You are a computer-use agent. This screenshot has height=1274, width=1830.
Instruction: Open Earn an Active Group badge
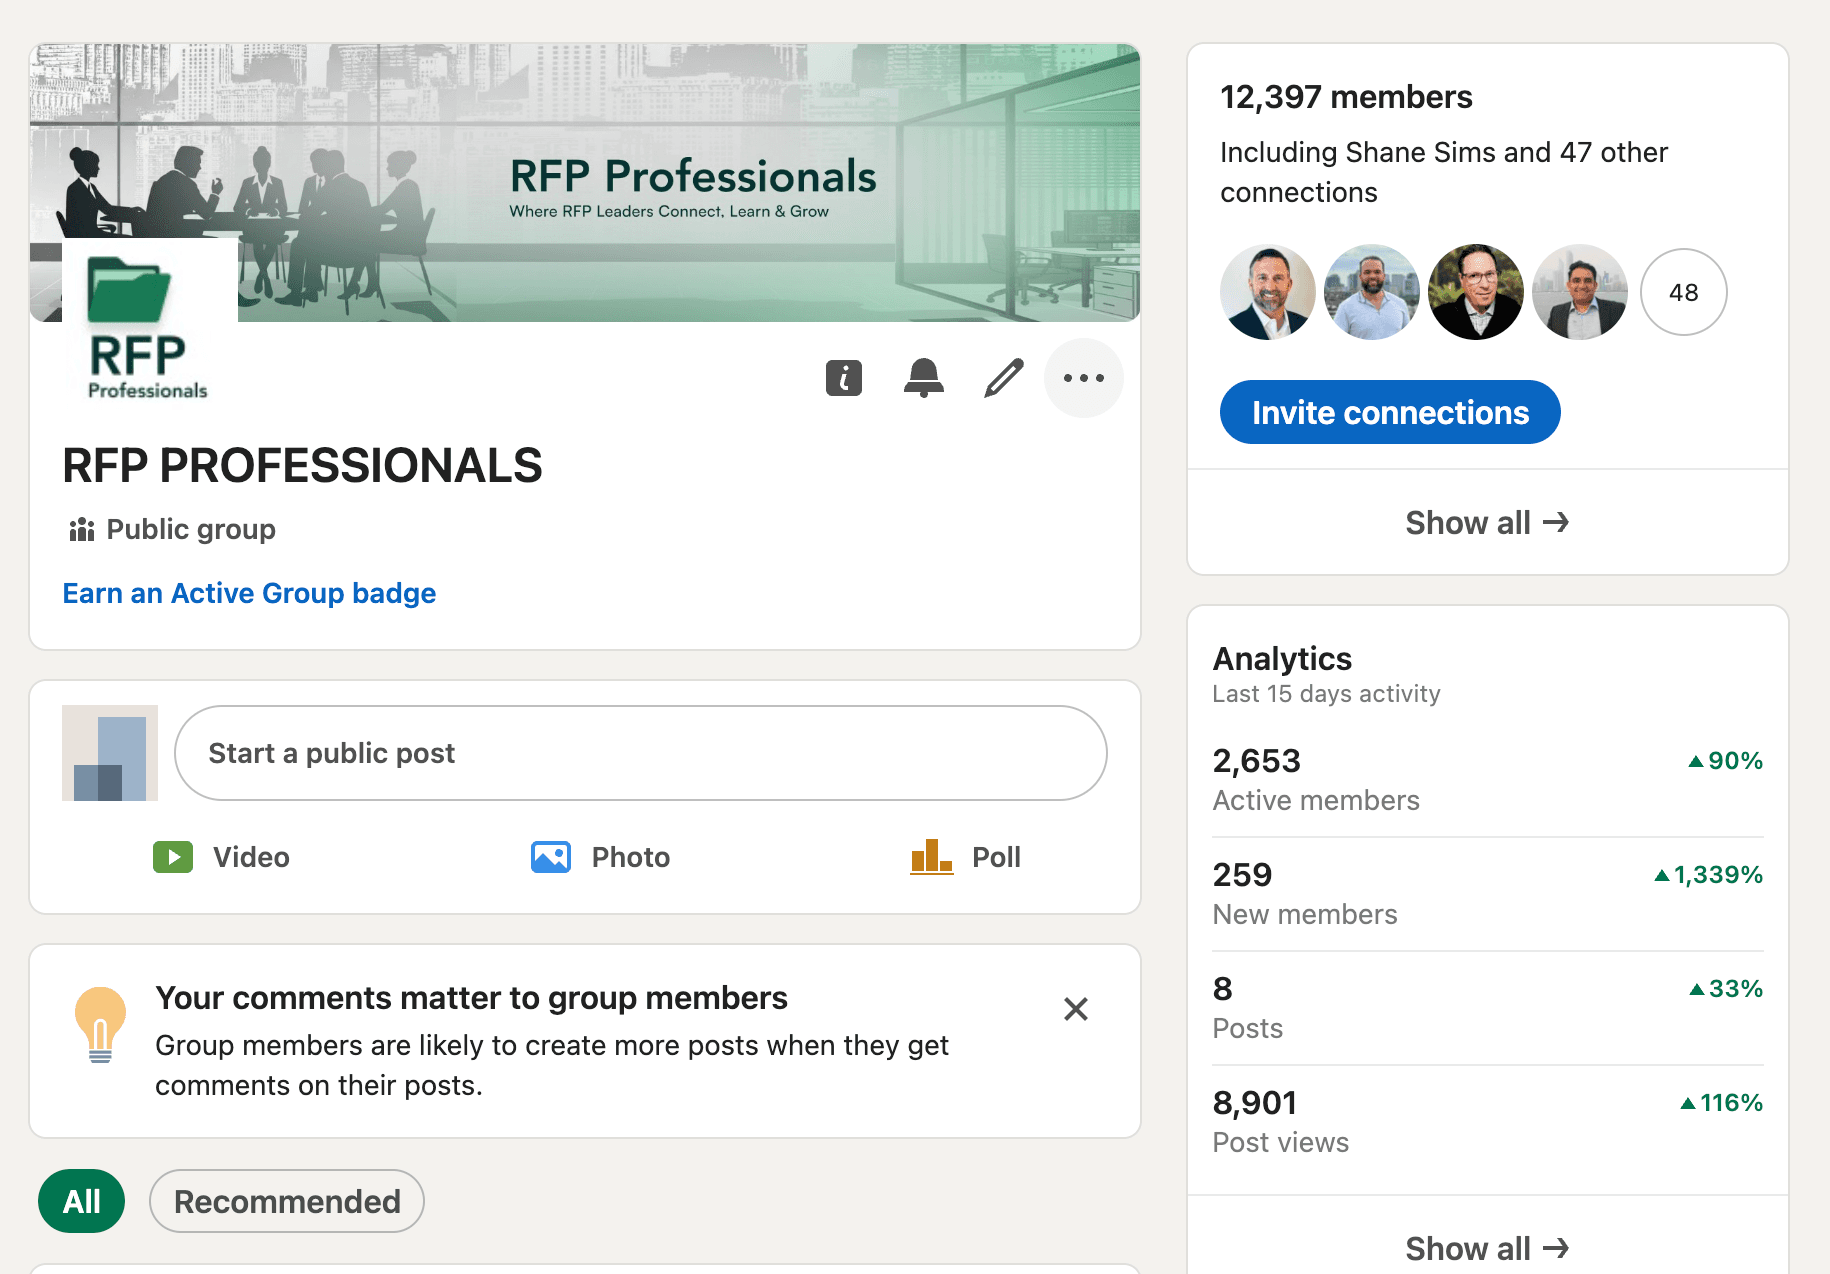[249, 593]
